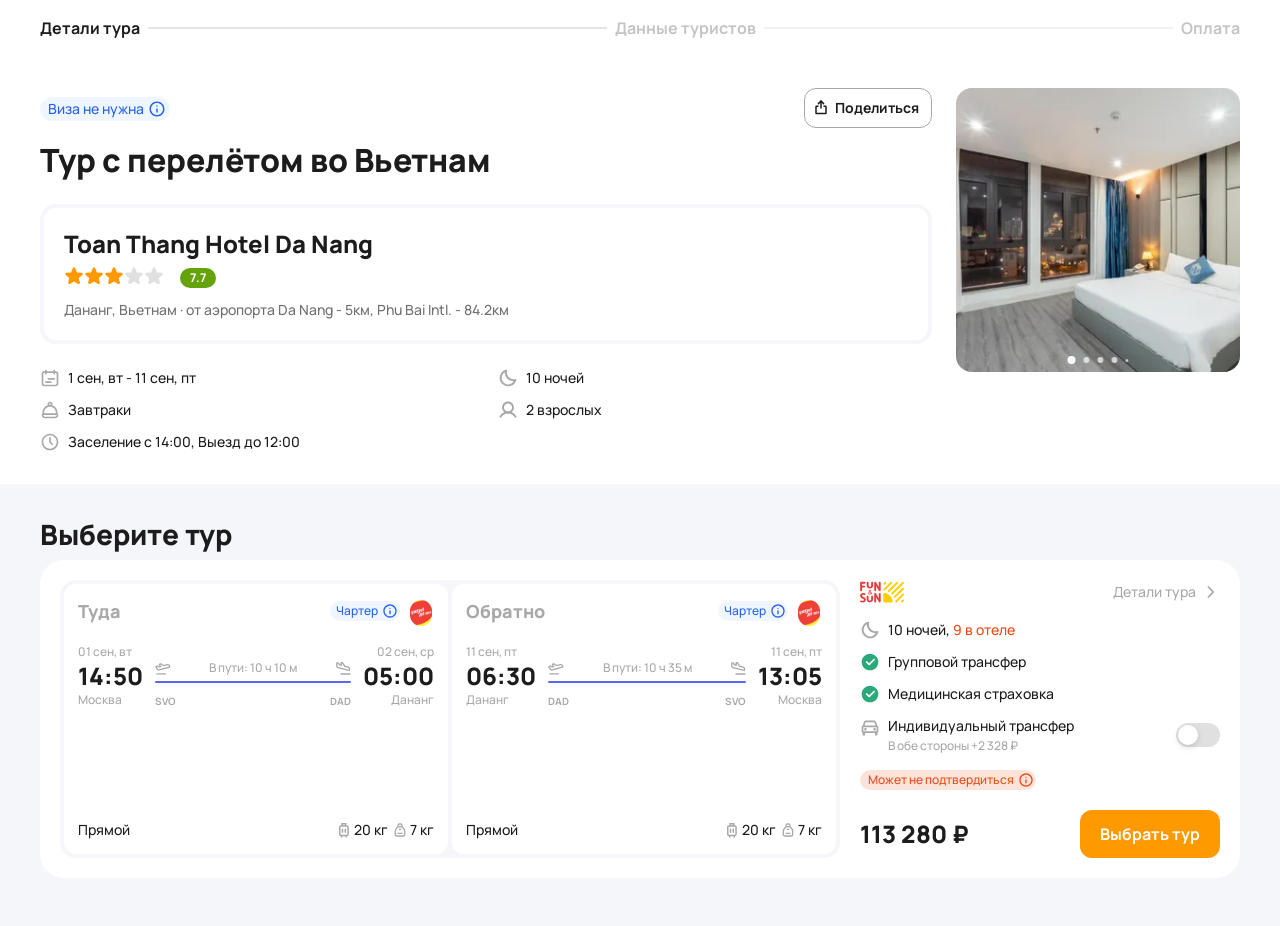Click calendar icon beside '1 сен, вт - 11 сен, пт'
This screenshot has width=1280, height=926.
[x=50, y=378]
